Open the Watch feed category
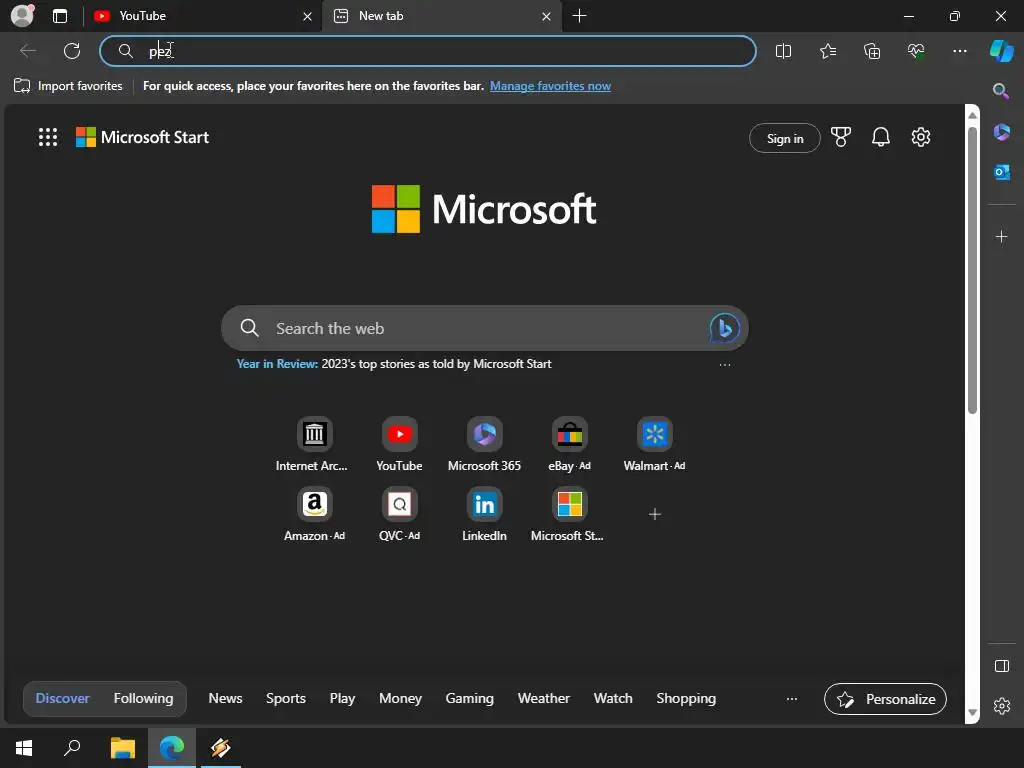The height and width of the screenshot is (768, 1024). [x=613, y=698]
